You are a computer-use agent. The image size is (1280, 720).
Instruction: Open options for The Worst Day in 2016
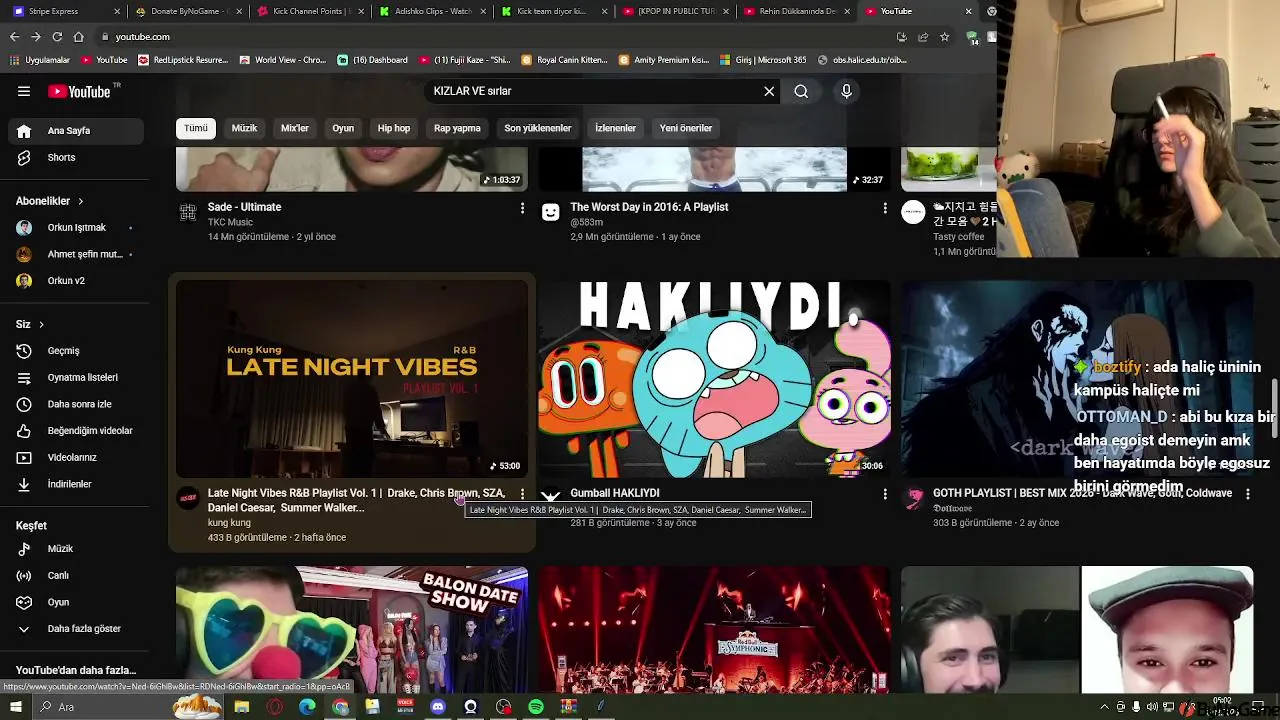pos(884,208)
